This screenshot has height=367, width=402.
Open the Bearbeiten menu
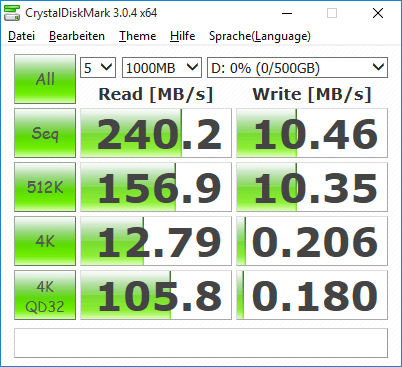click(77, 36)
